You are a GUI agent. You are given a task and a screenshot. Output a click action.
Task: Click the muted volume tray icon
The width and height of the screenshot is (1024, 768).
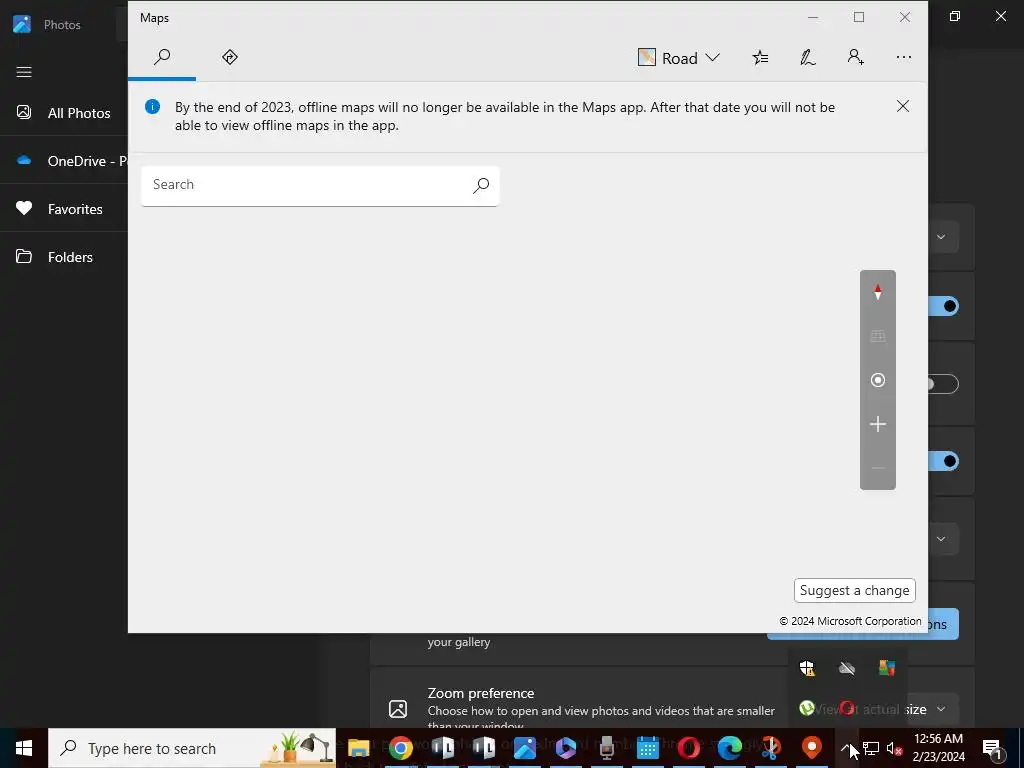click(x=895, y=749)
